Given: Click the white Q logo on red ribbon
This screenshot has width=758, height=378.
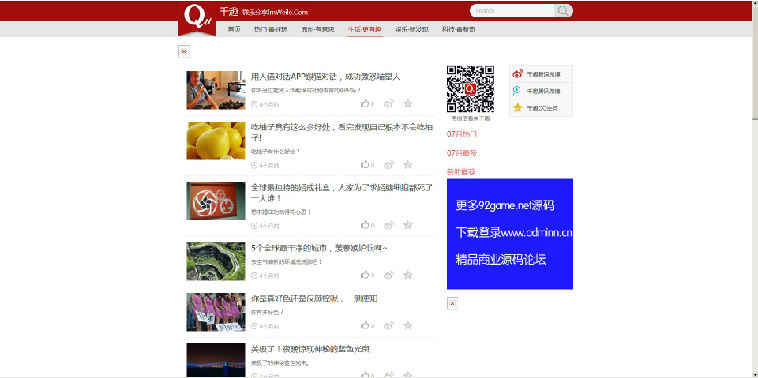Looking at the screenshot, I should (196, 18).
